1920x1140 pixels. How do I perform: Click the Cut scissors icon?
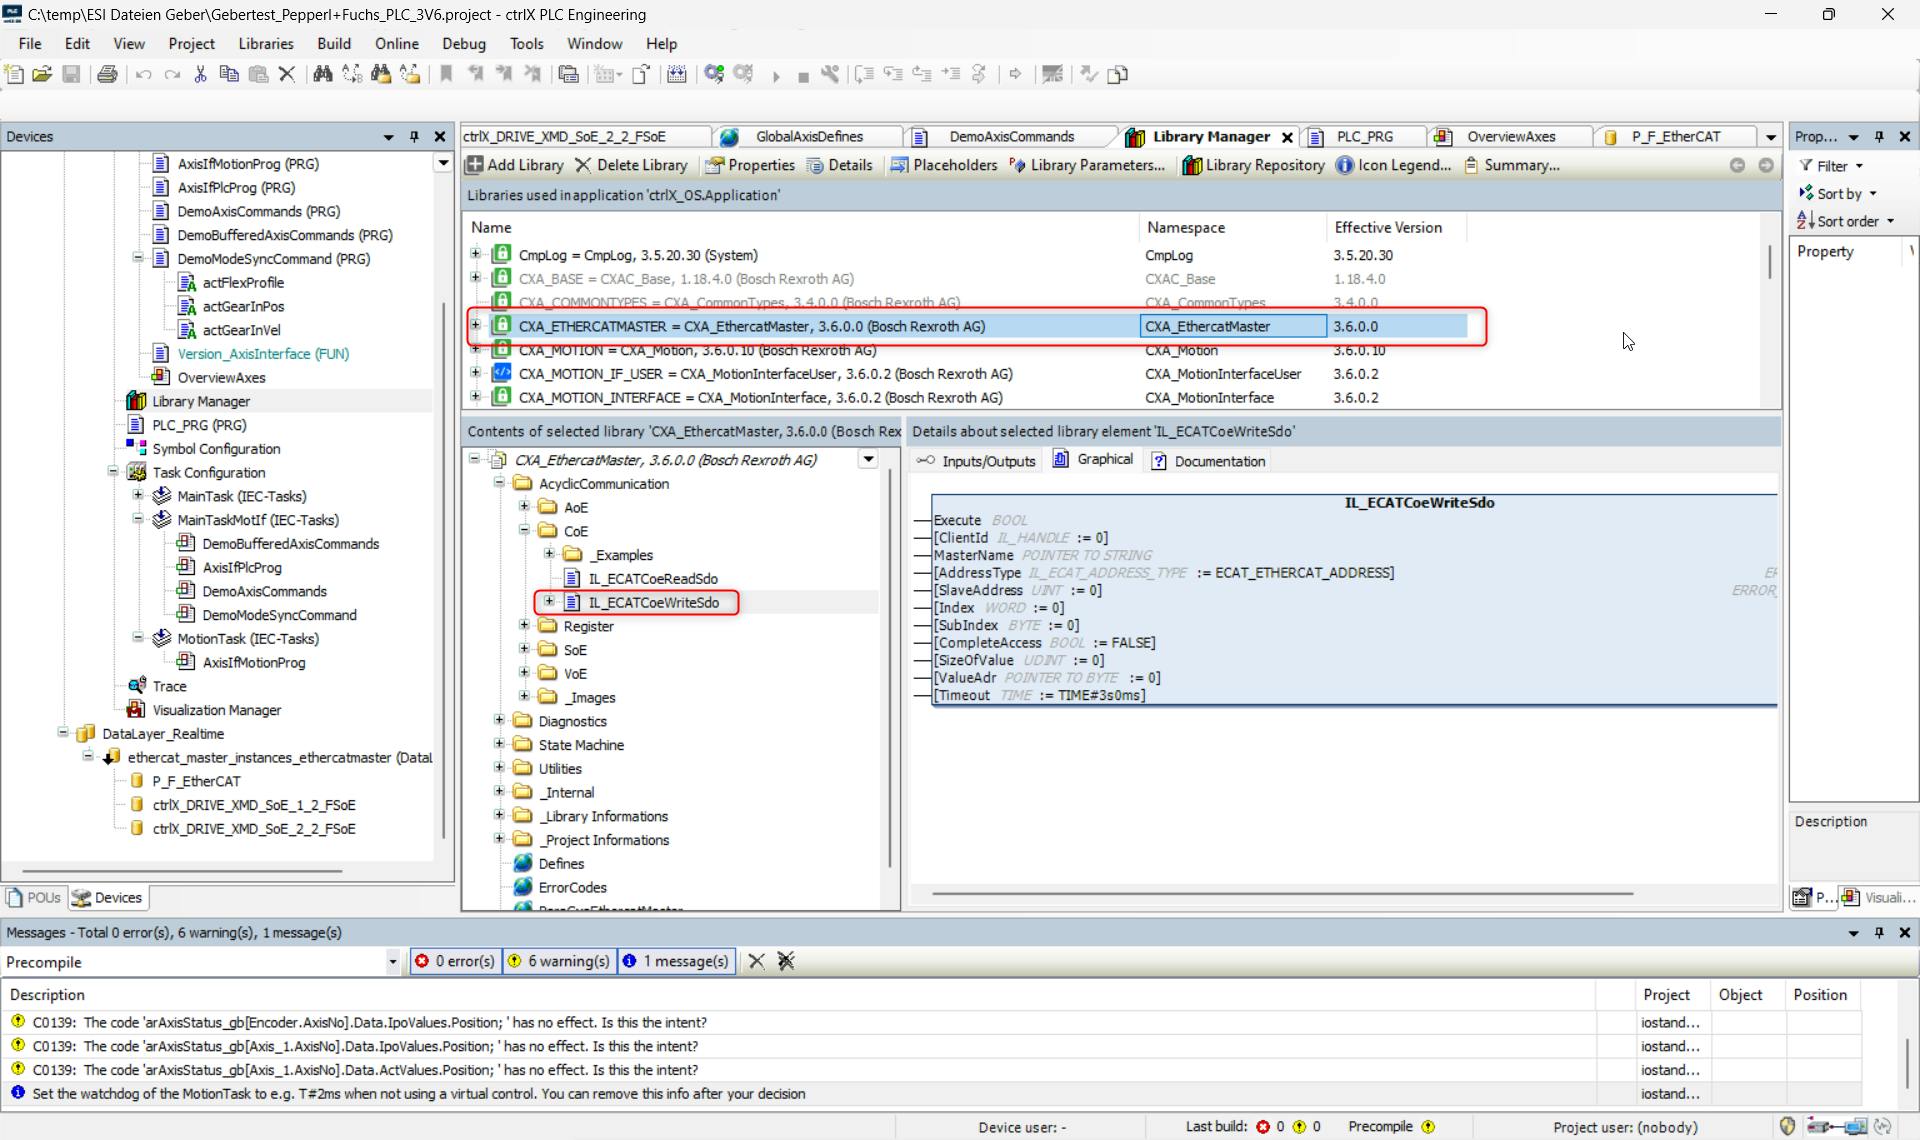200,74
